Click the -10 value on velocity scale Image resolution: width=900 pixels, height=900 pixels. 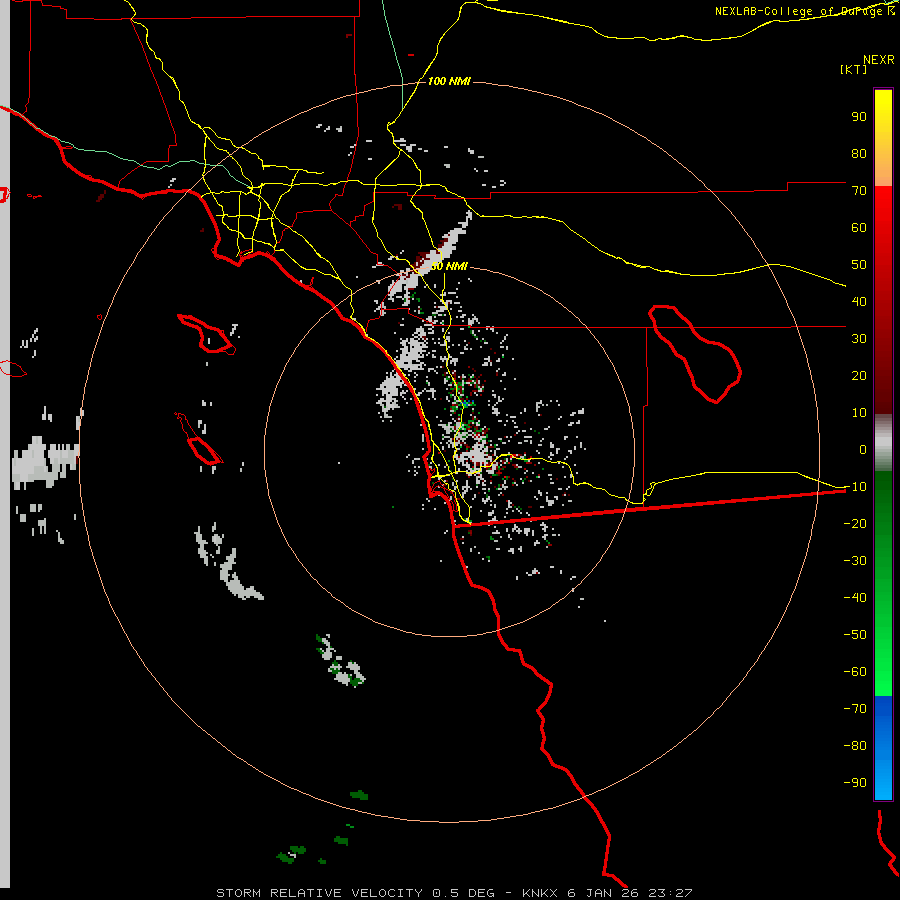coord(855,487)
